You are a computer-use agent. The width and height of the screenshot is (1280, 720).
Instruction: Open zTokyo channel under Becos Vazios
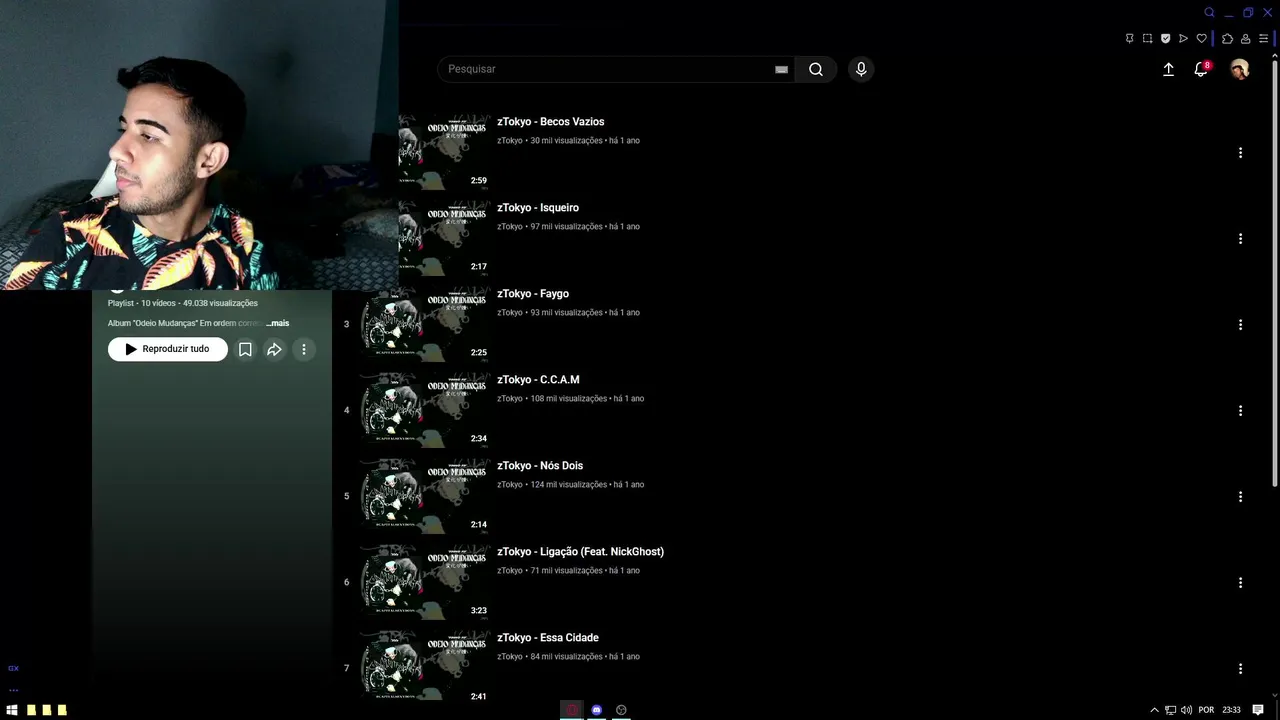(x=510, y=141)
